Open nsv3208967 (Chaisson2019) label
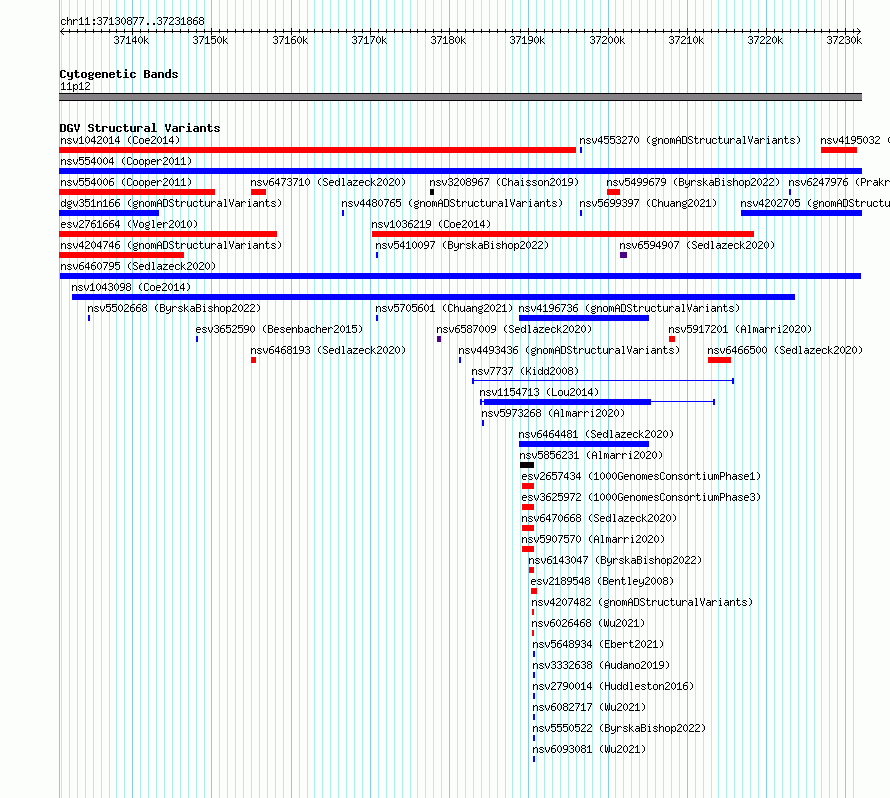Screen dimensions: 890x798 [x=504, y=182]
